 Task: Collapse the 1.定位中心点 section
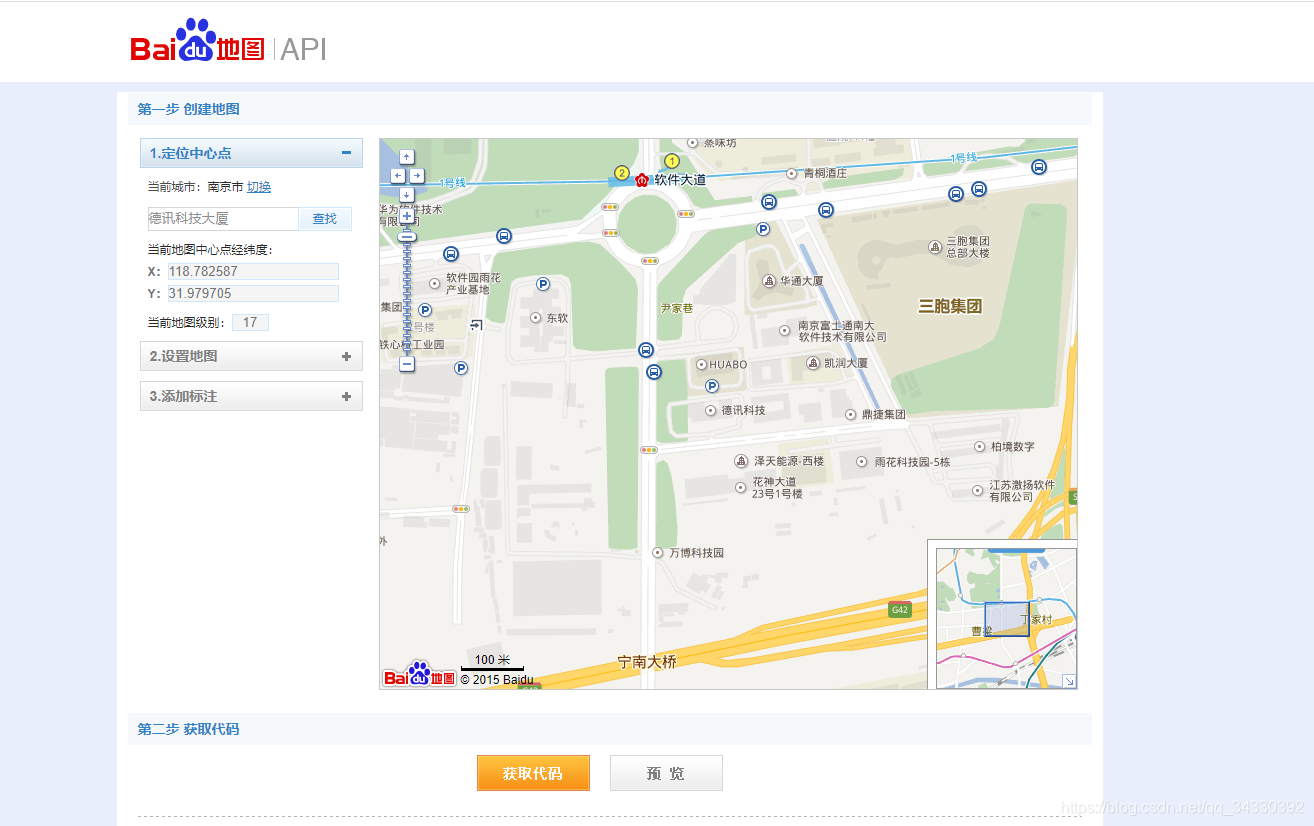click(x=346, y=153)
